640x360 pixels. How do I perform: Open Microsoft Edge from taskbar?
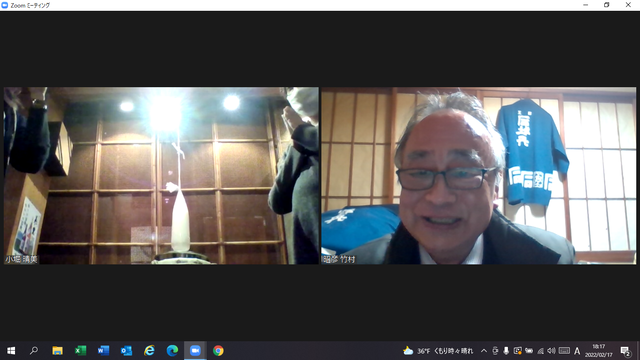click(172, 351)
